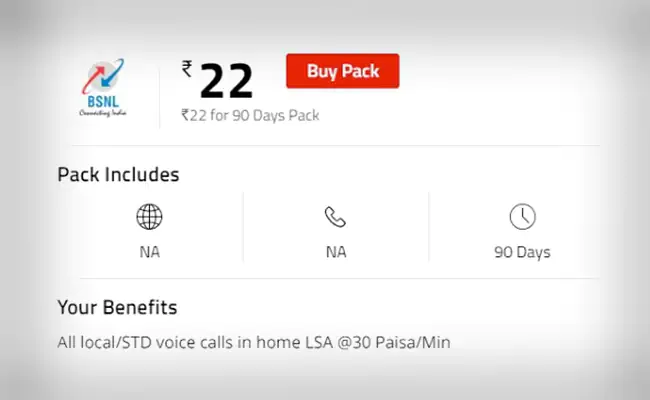Click the blue BSNL lettering in logo

(103, 102)
